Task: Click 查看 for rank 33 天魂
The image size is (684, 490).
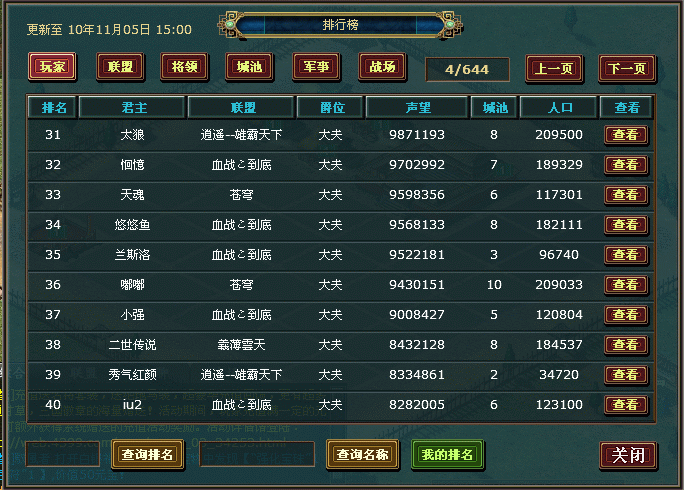Action: [x=626, y=195]
